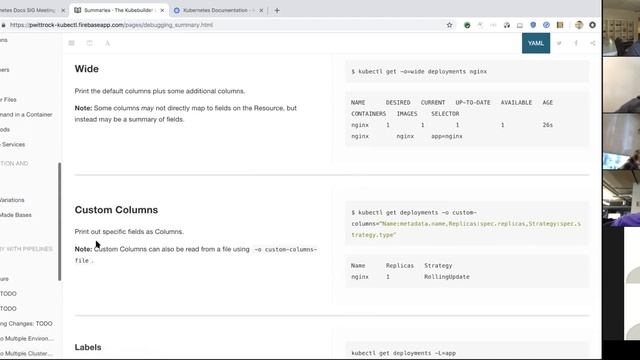The width and height of the screenshot is (640, 360).
Task: Share page on Twitter icon
Action: click(559, 43)
